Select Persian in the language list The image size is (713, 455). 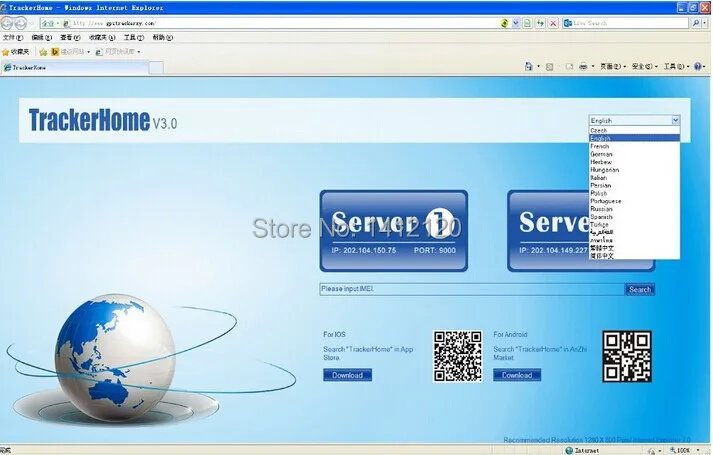tap(634, 185)
